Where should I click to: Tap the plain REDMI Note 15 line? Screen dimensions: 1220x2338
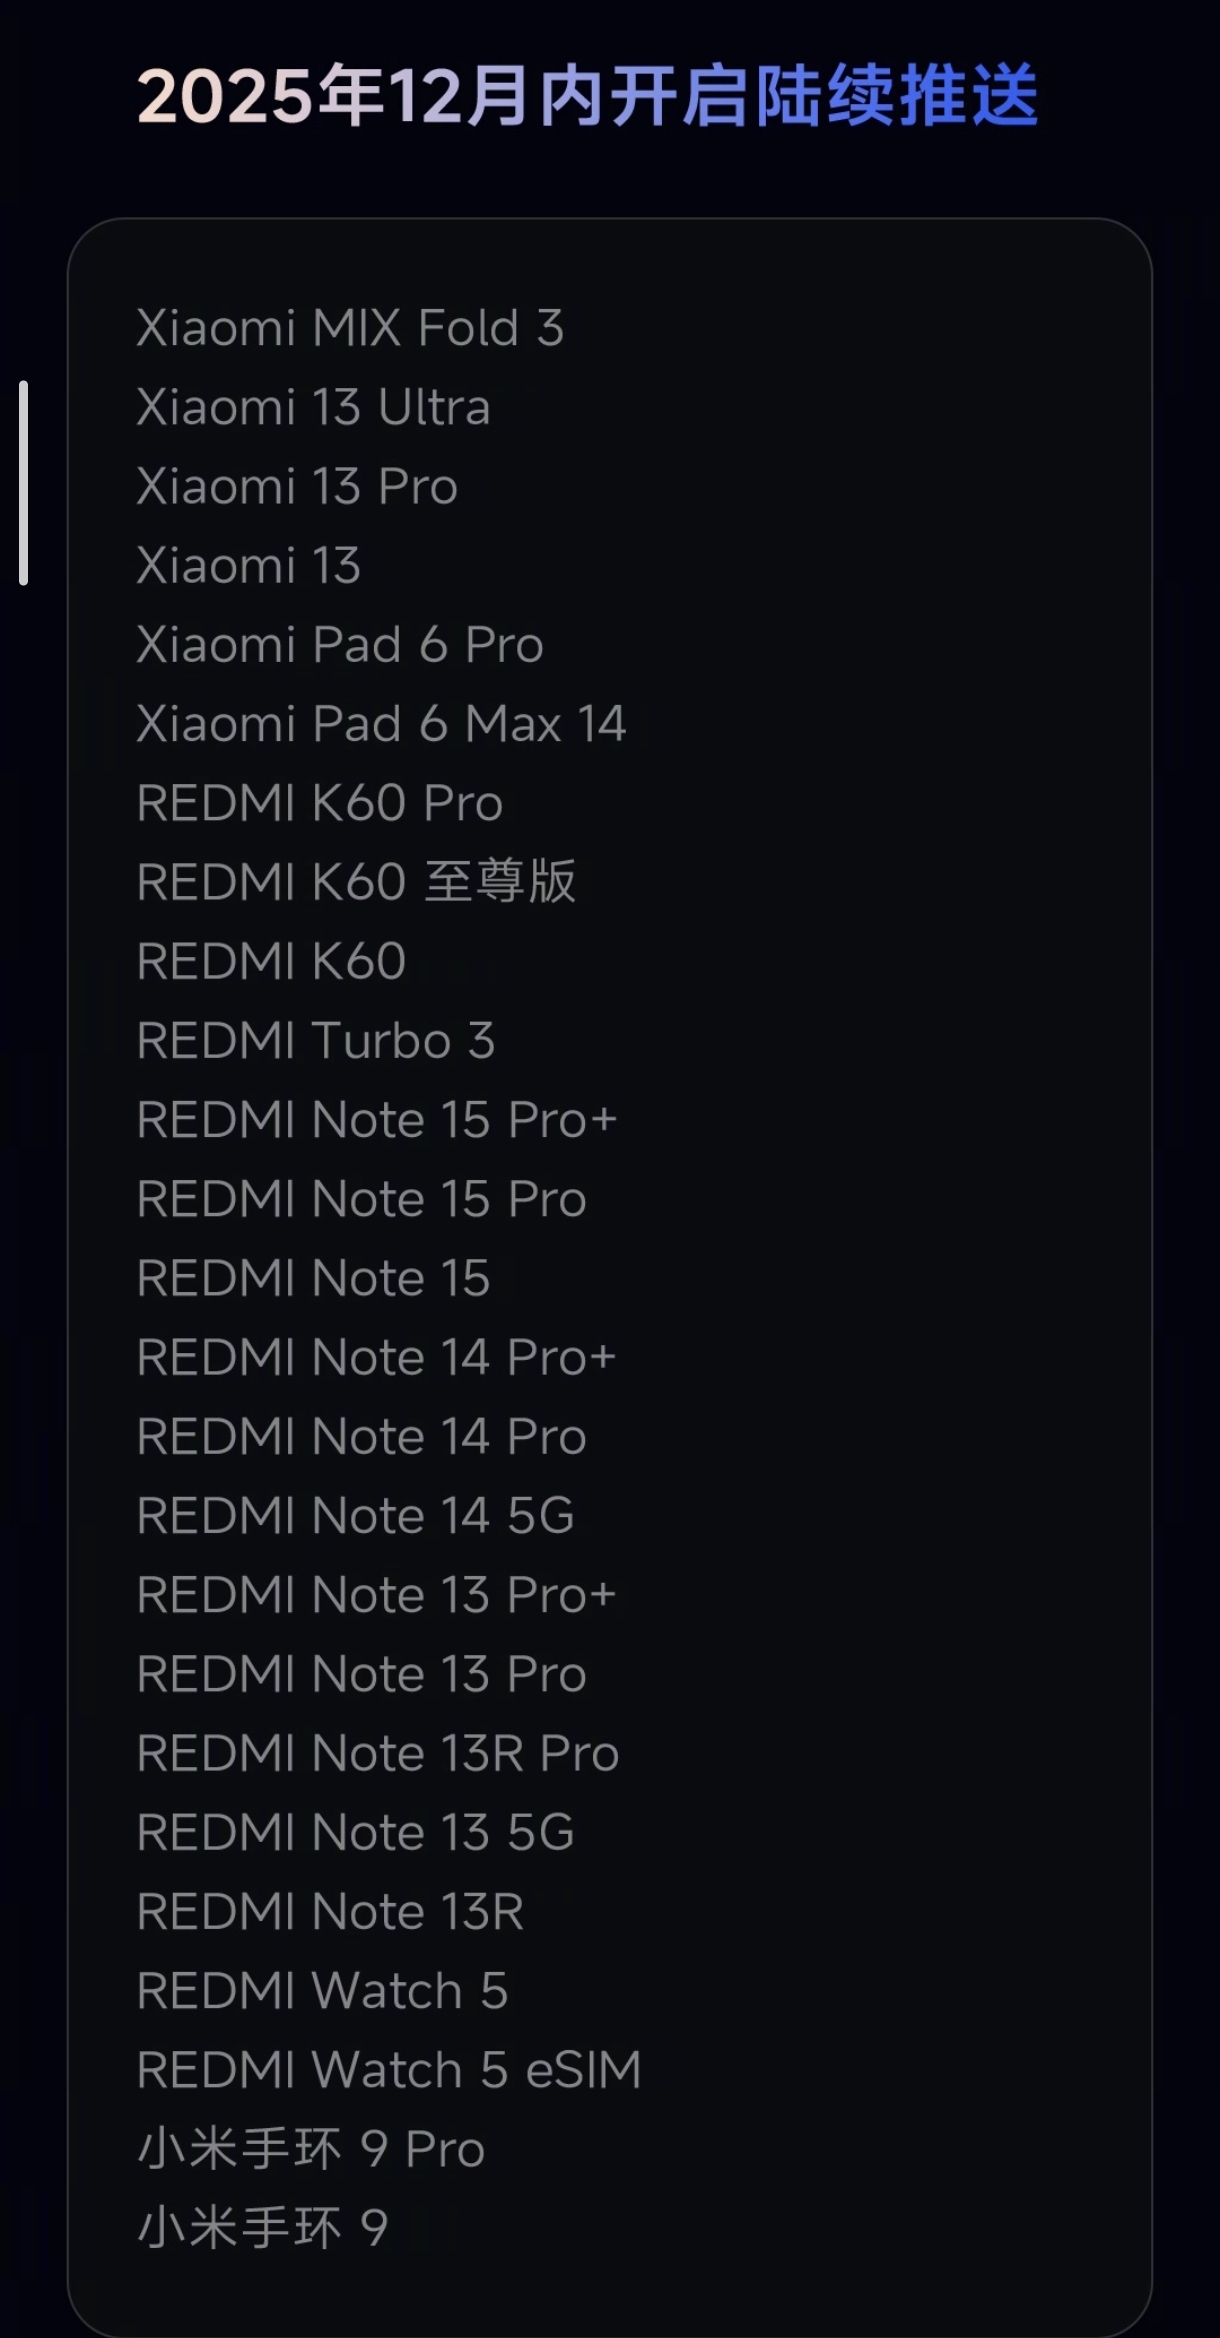coord(313,1278)
